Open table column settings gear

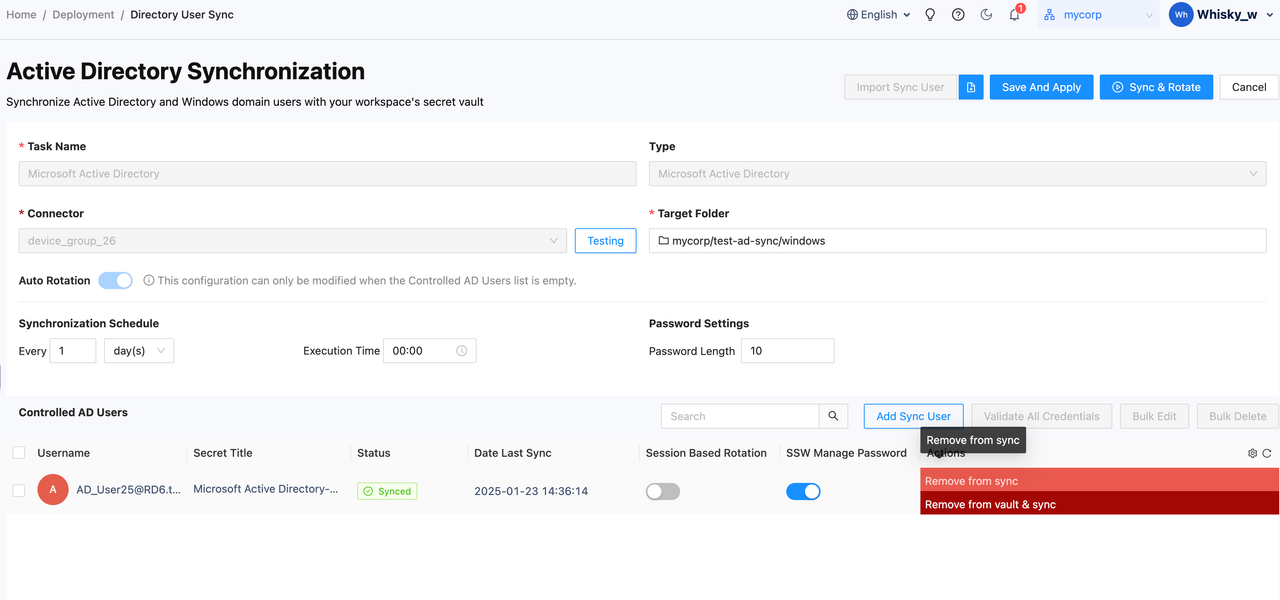point(1252,453)
